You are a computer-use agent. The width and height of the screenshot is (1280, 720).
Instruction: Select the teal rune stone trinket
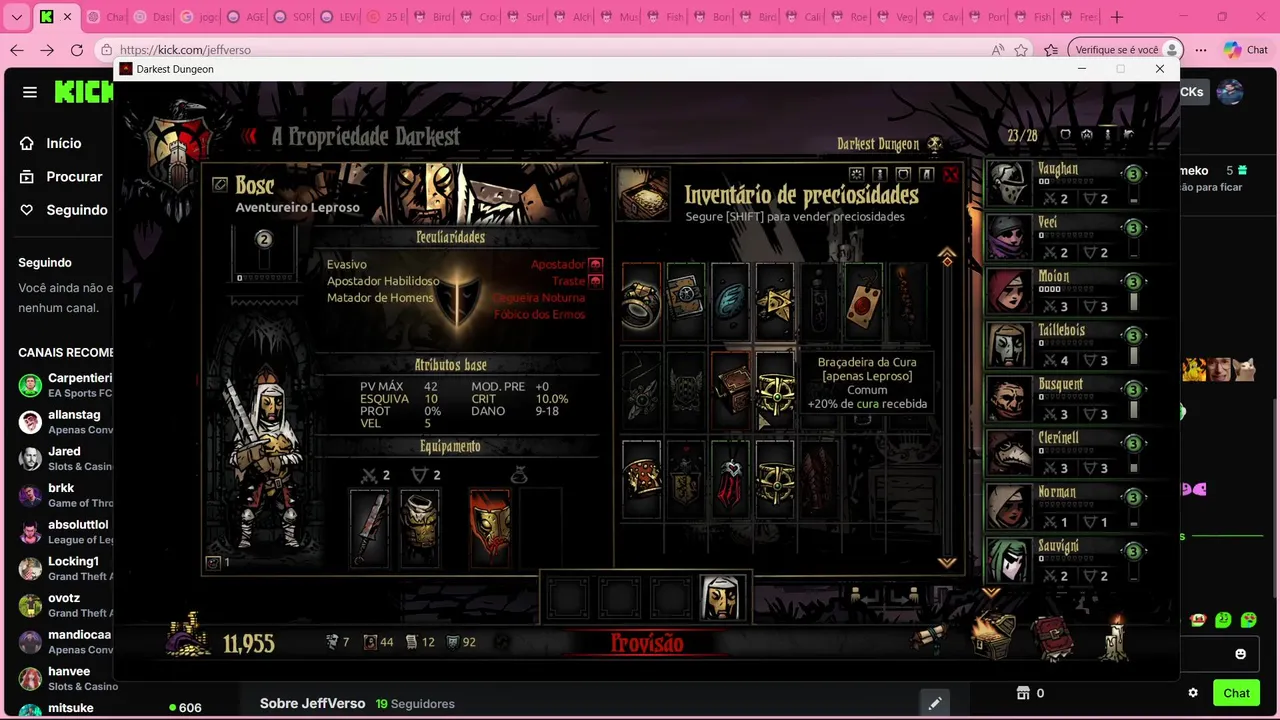click(730, 303)
